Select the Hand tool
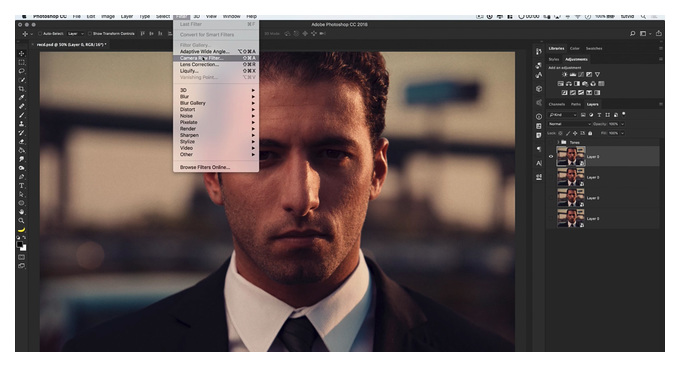This screenshot has width=680, height=367. [x=21, y=212]
